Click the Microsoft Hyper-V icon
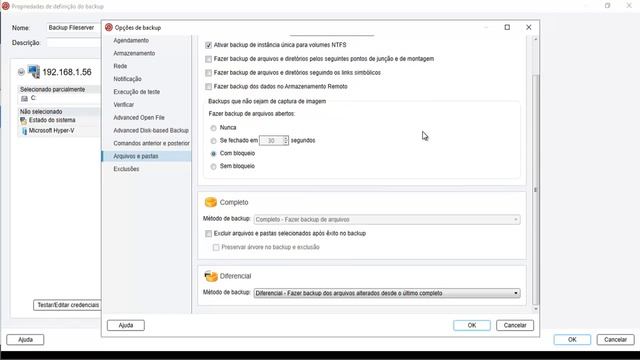This screenshot has height=360, width=640. click(x=24, y=131)
